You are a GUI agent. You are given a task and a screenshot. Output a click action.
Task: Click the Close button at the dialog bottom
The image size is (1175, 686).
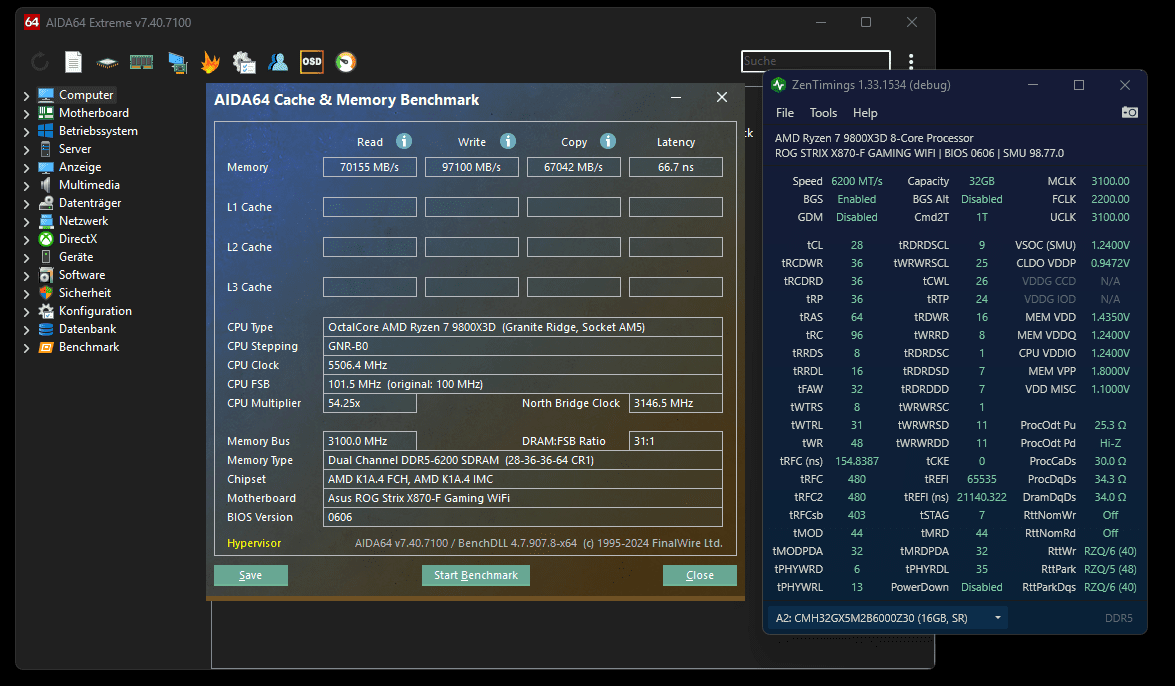(x=700, y=575)
